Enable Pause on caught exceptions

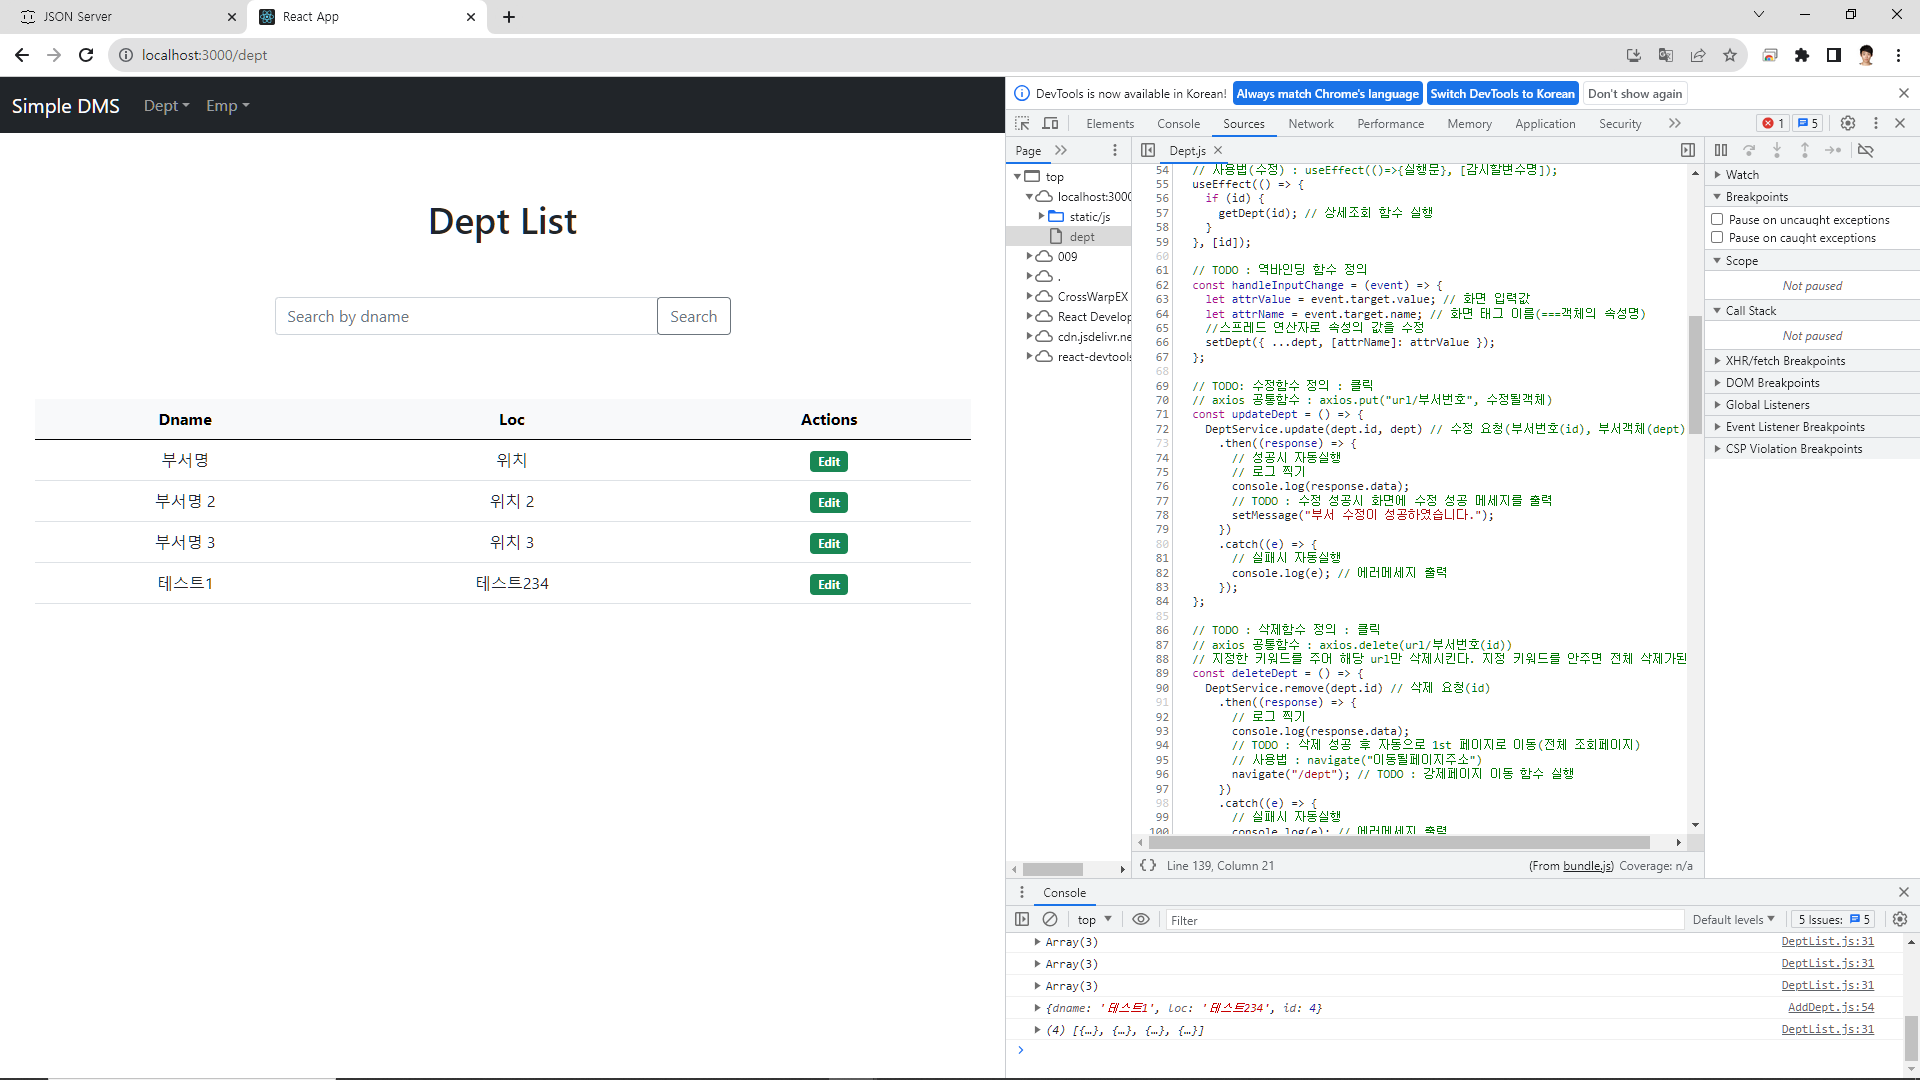[1717, 238]
